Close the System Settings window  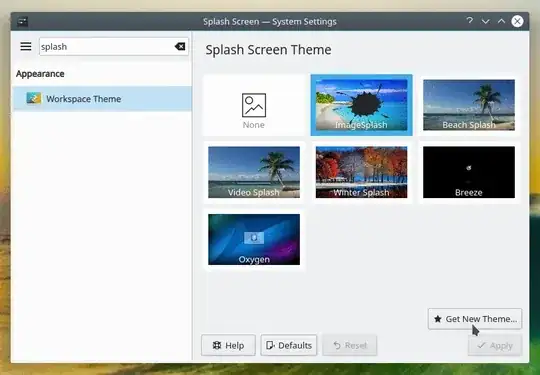pyautogui.click(x=517, y=21)
